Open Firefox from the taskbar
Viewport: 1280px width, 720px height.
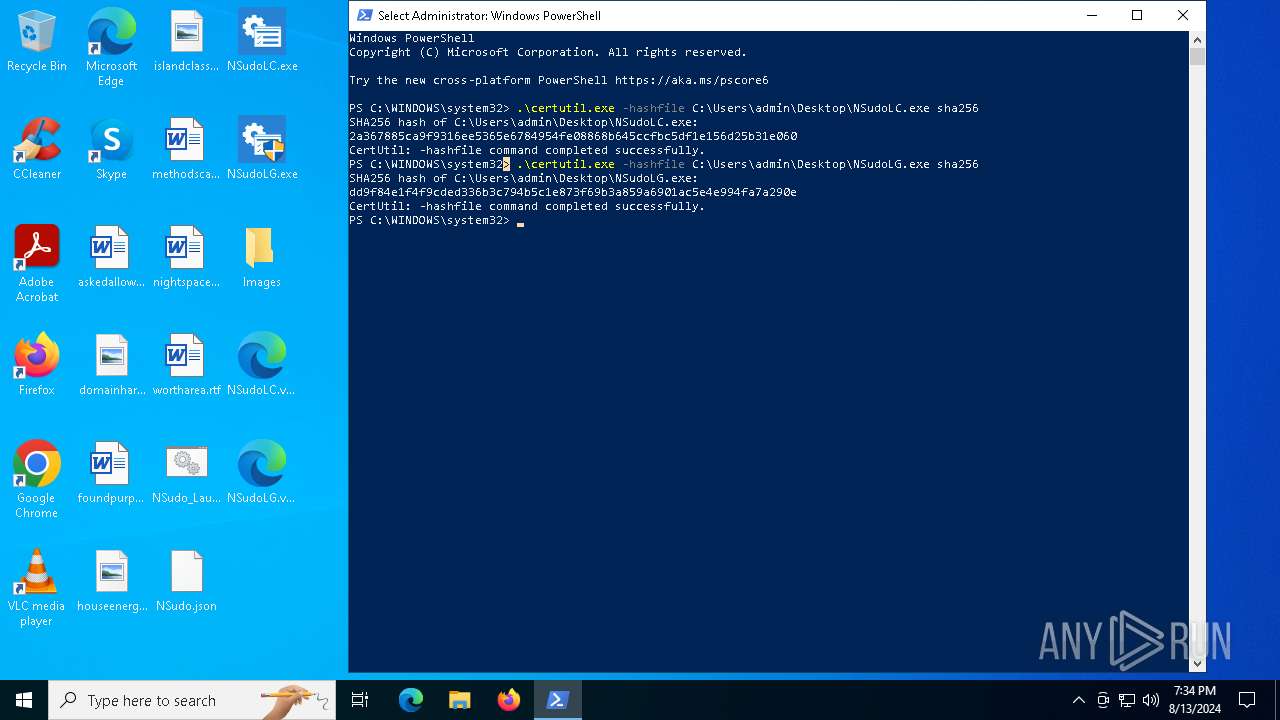pos(509,700)
